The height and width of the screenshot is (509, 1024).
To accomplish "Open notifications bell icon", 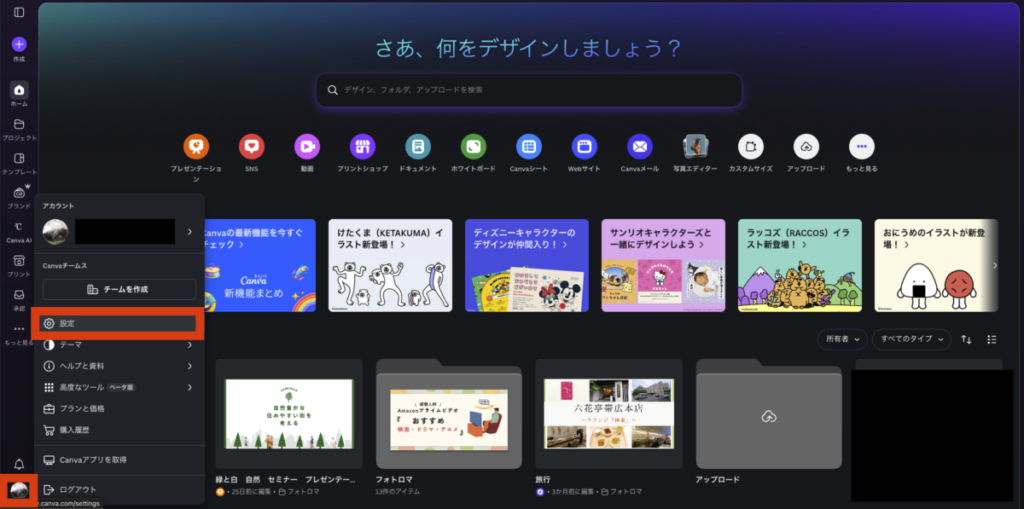I will pyautogui.click(x=19, y=465).
